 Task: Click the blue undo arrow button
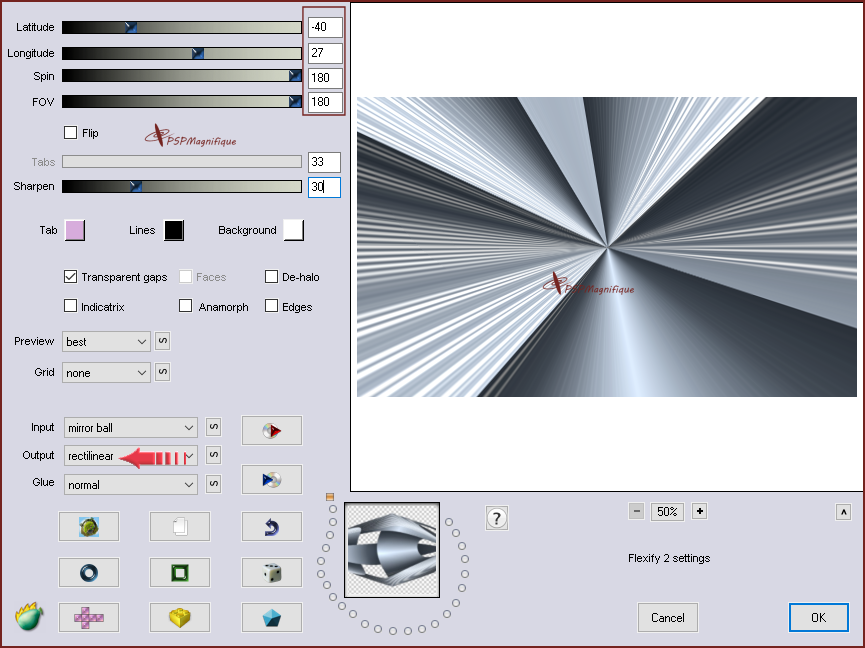pos(271,526)
